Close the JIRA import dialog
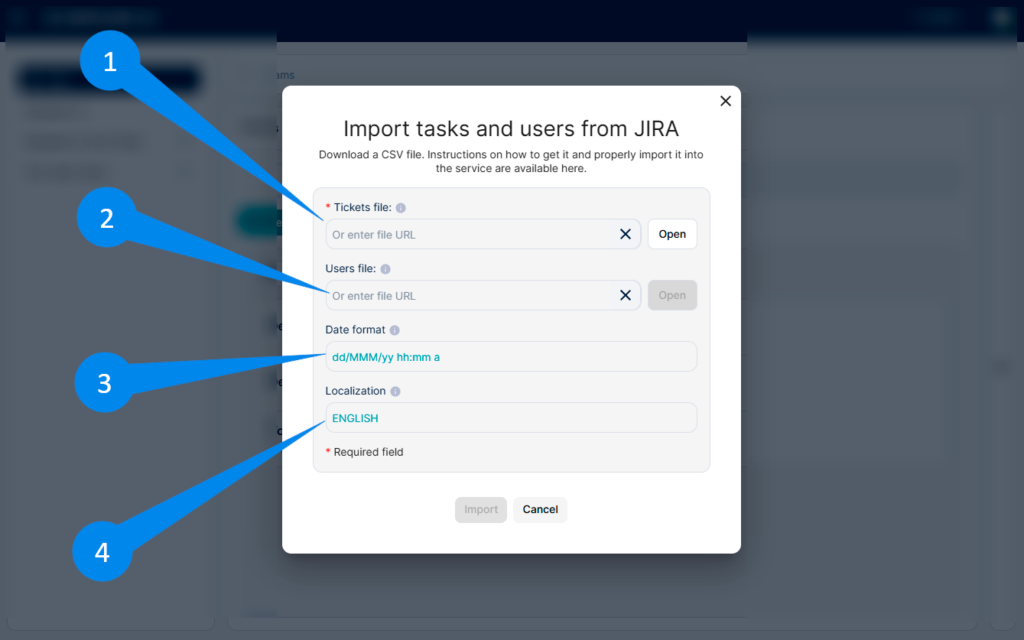Viewport: 1024px width, 640px height. click(x=725, y=101)
